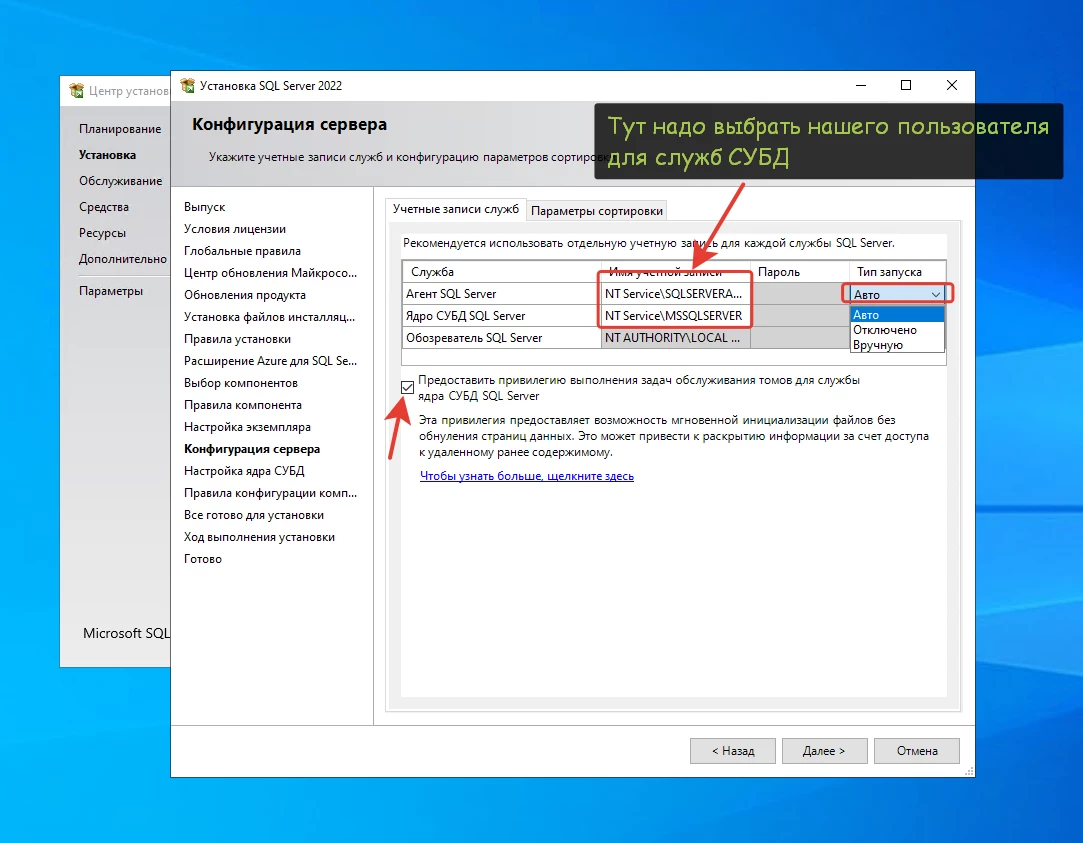The image size is (1083, 843).
Task: Click account name cell for 'Ядро СУБД SQL Server'
Action: coord(675,316)
